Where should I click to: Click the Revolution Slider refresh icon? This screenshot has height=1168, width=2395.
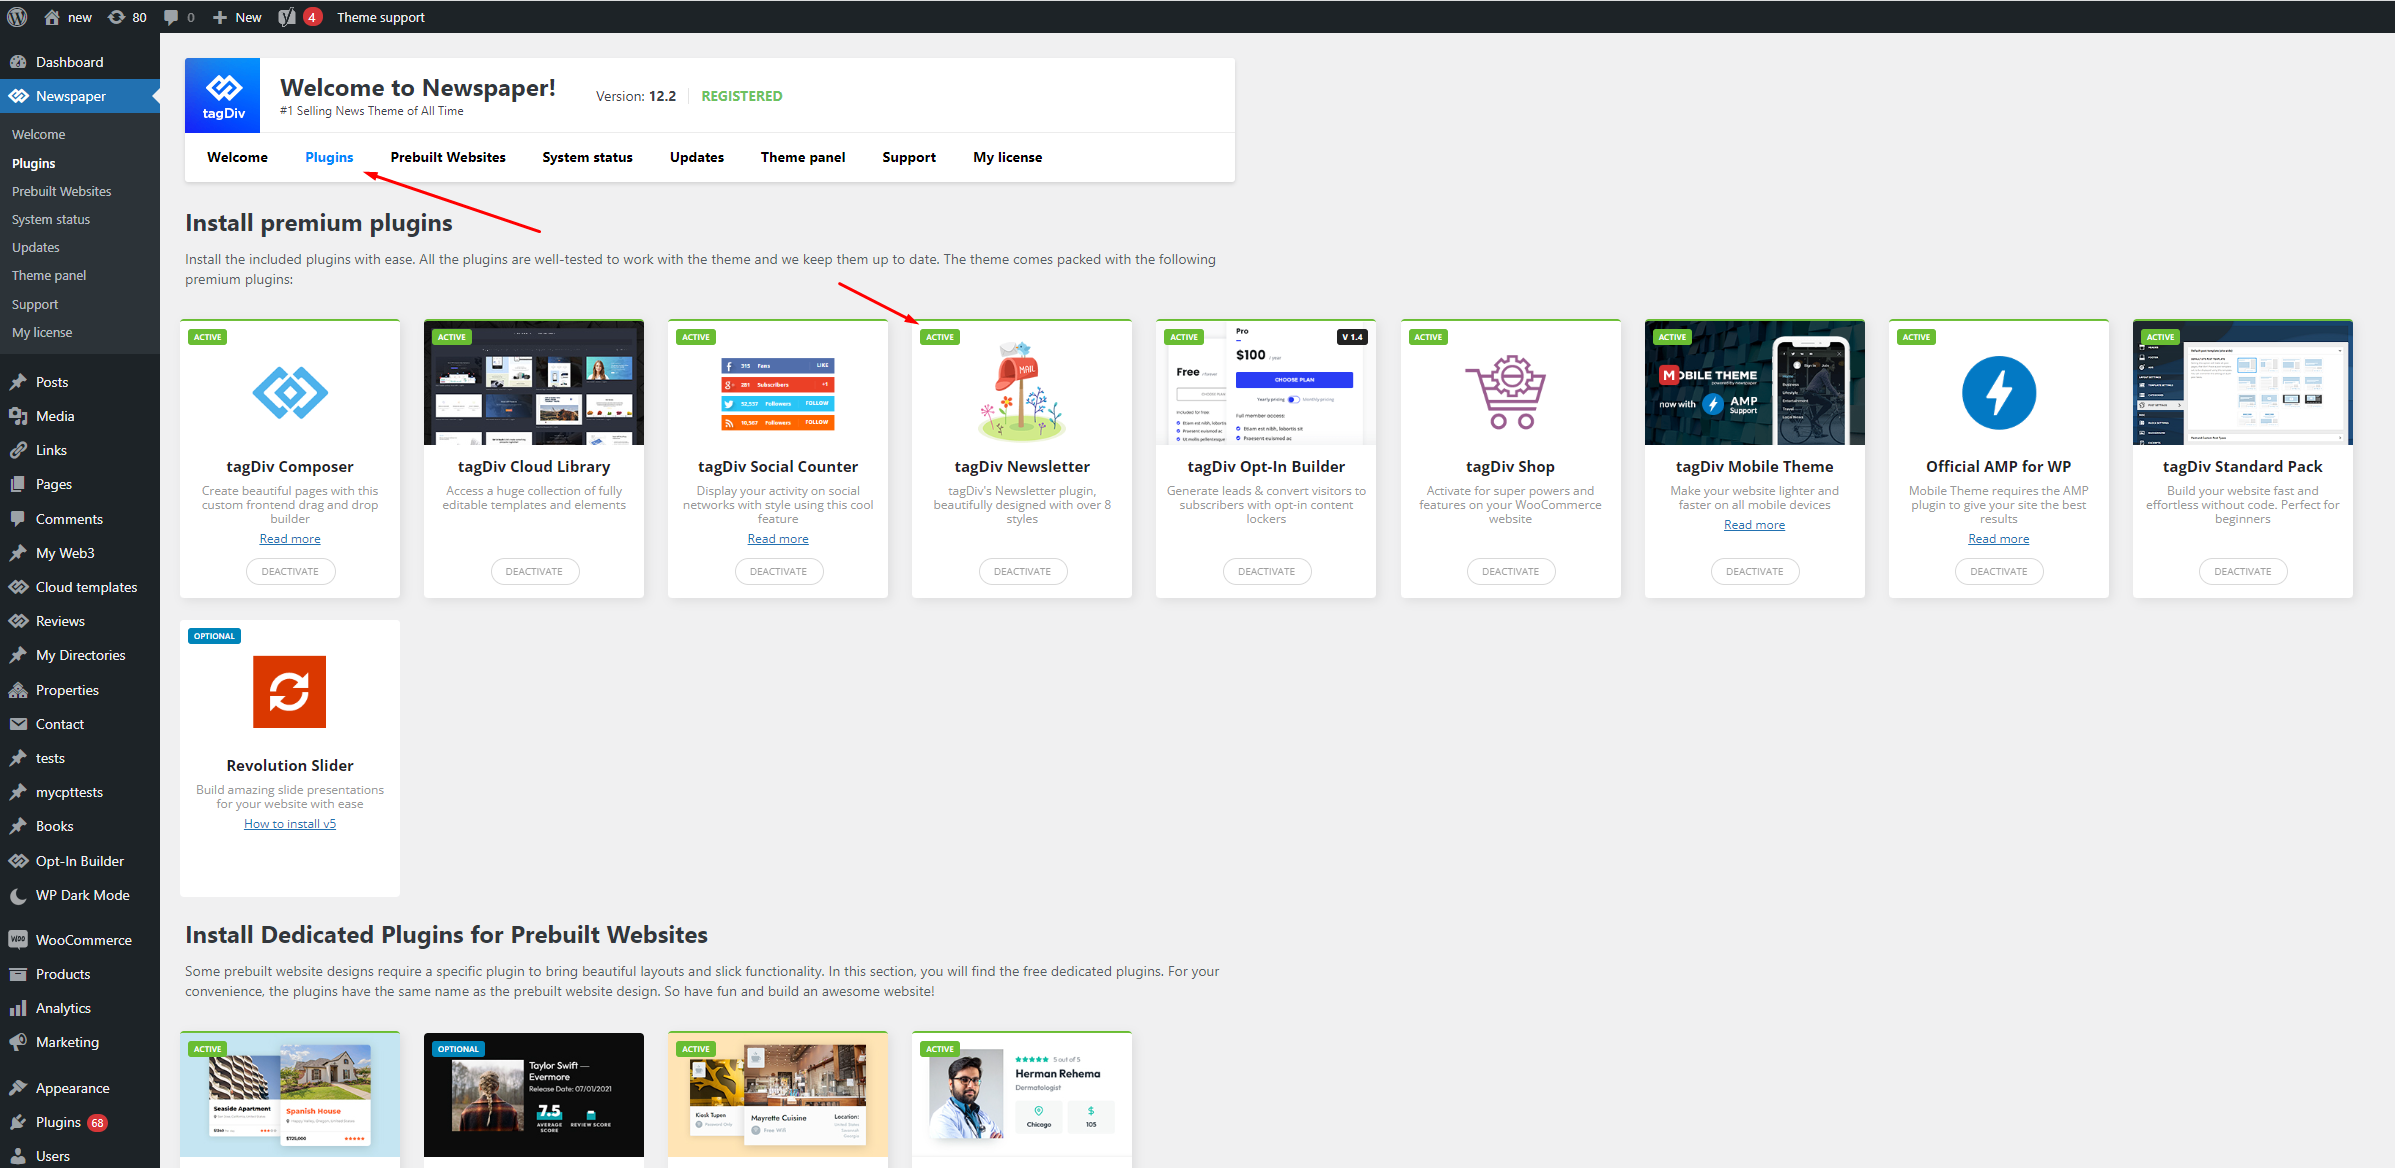tap(290, 691)
